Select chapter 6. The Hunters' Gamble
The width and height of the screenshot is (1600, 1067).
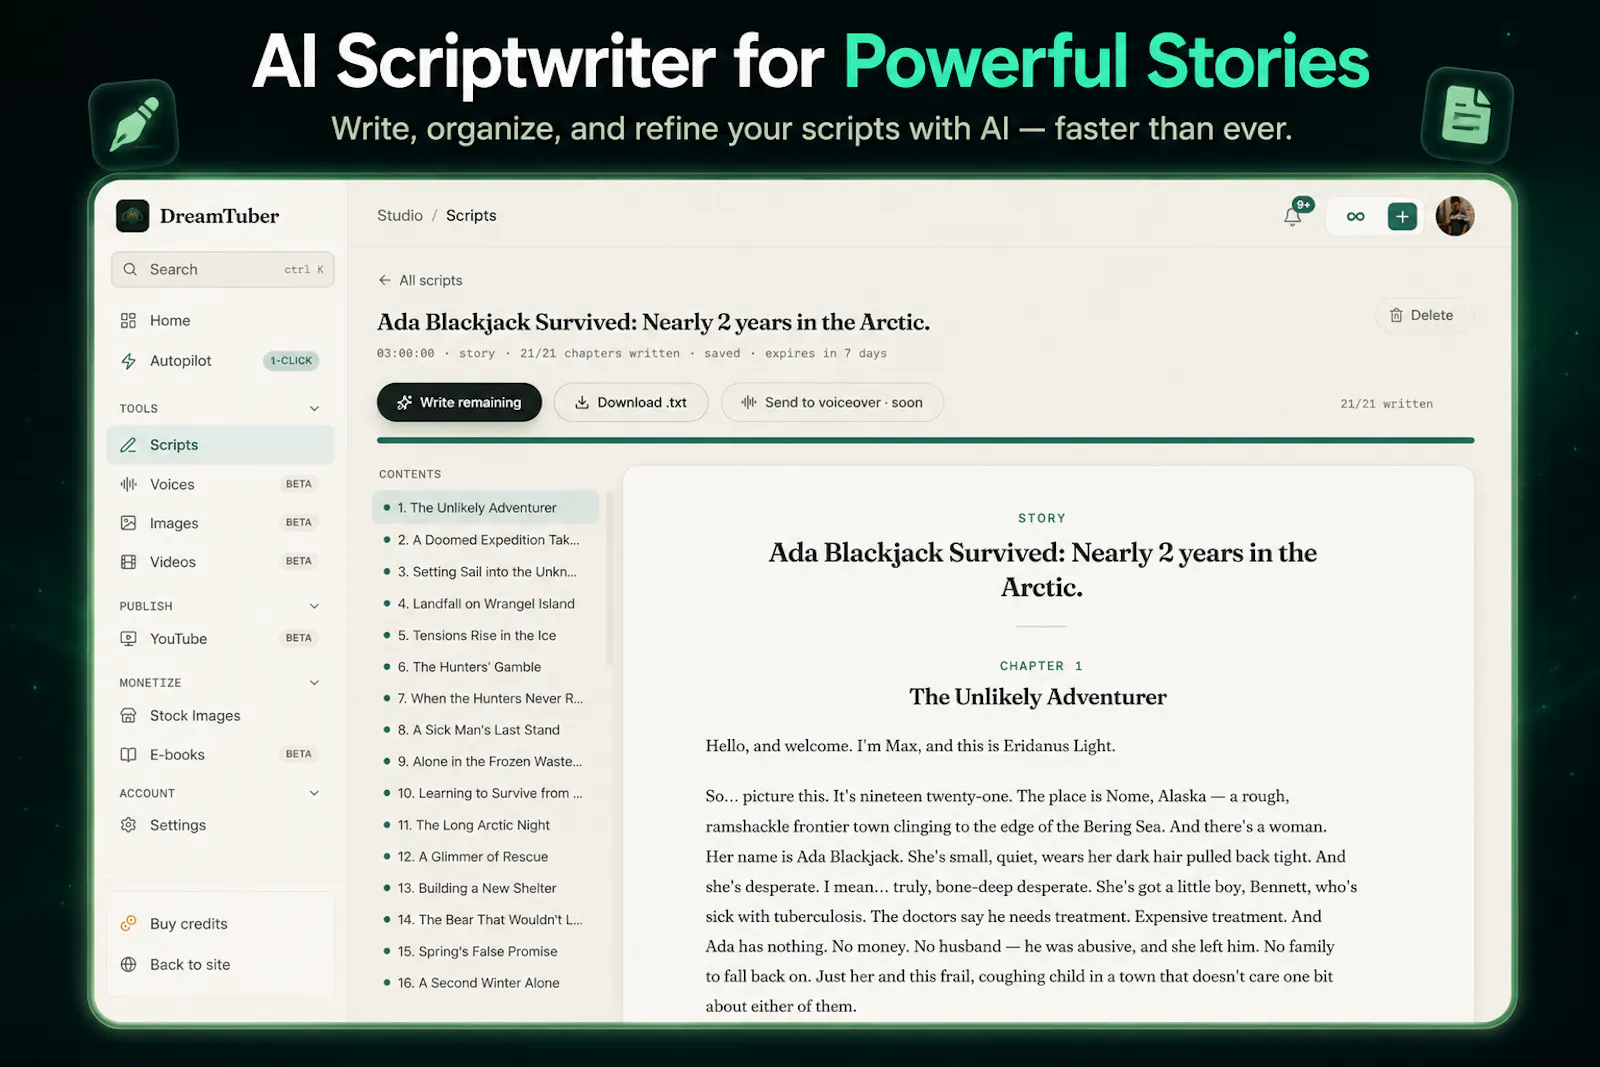pyautogui.click(x=485, y=667)
